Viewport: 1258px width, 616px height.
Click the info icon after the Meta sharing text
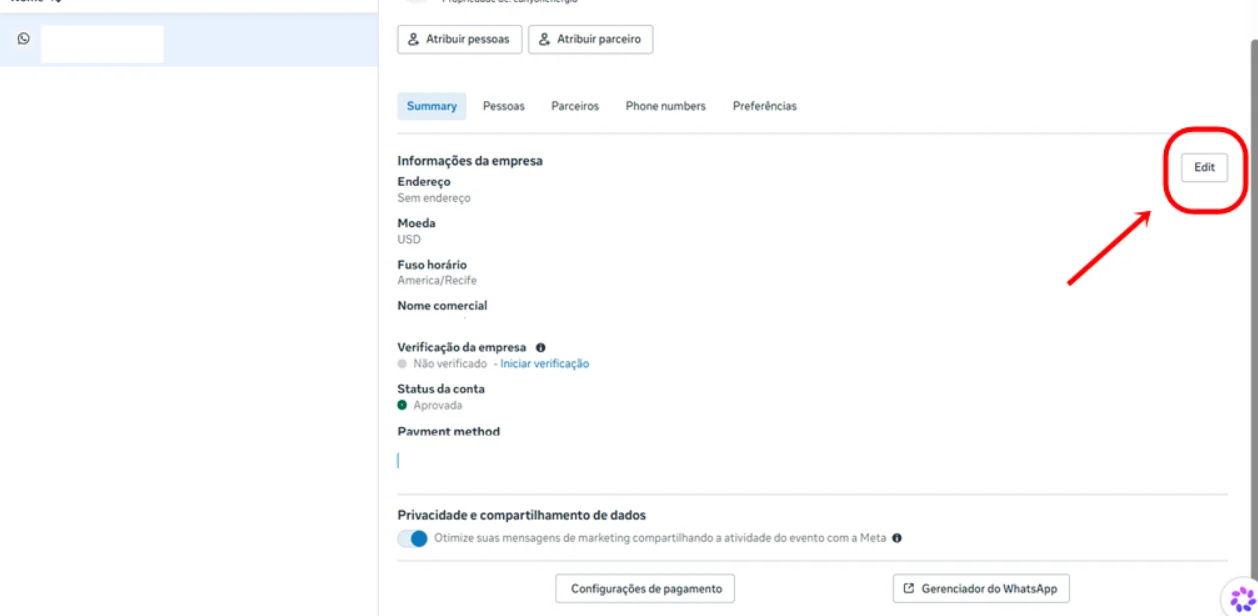[896, 538]
